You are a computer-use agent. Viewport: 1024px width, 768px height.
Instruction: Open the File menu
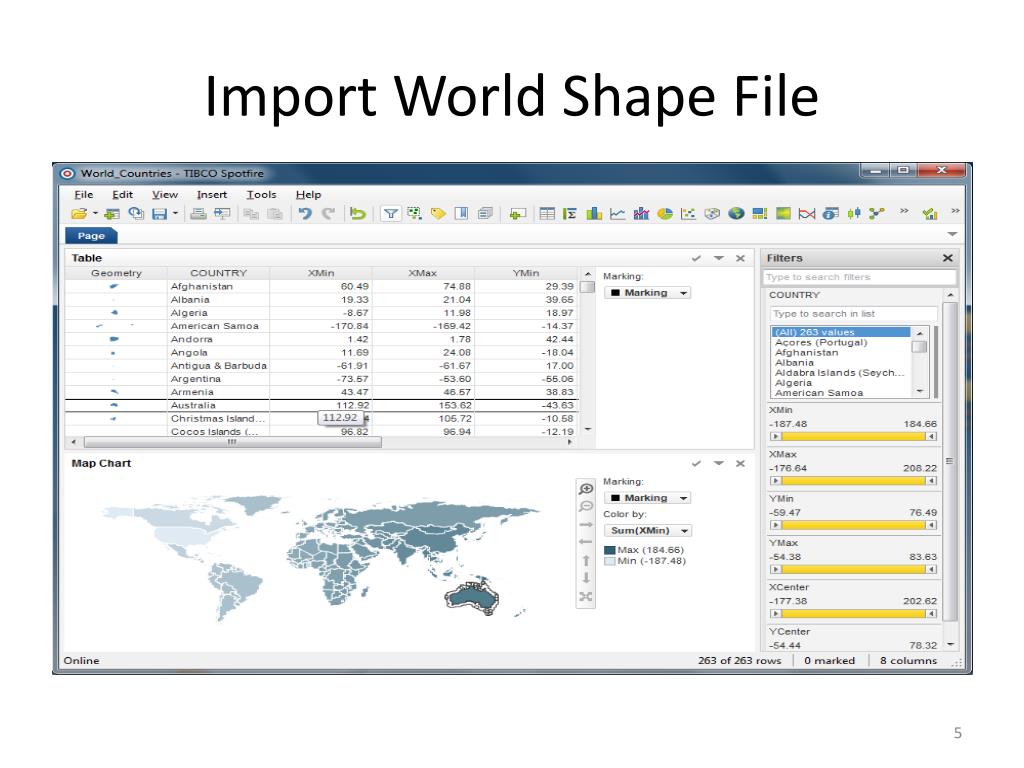[84, 195]
